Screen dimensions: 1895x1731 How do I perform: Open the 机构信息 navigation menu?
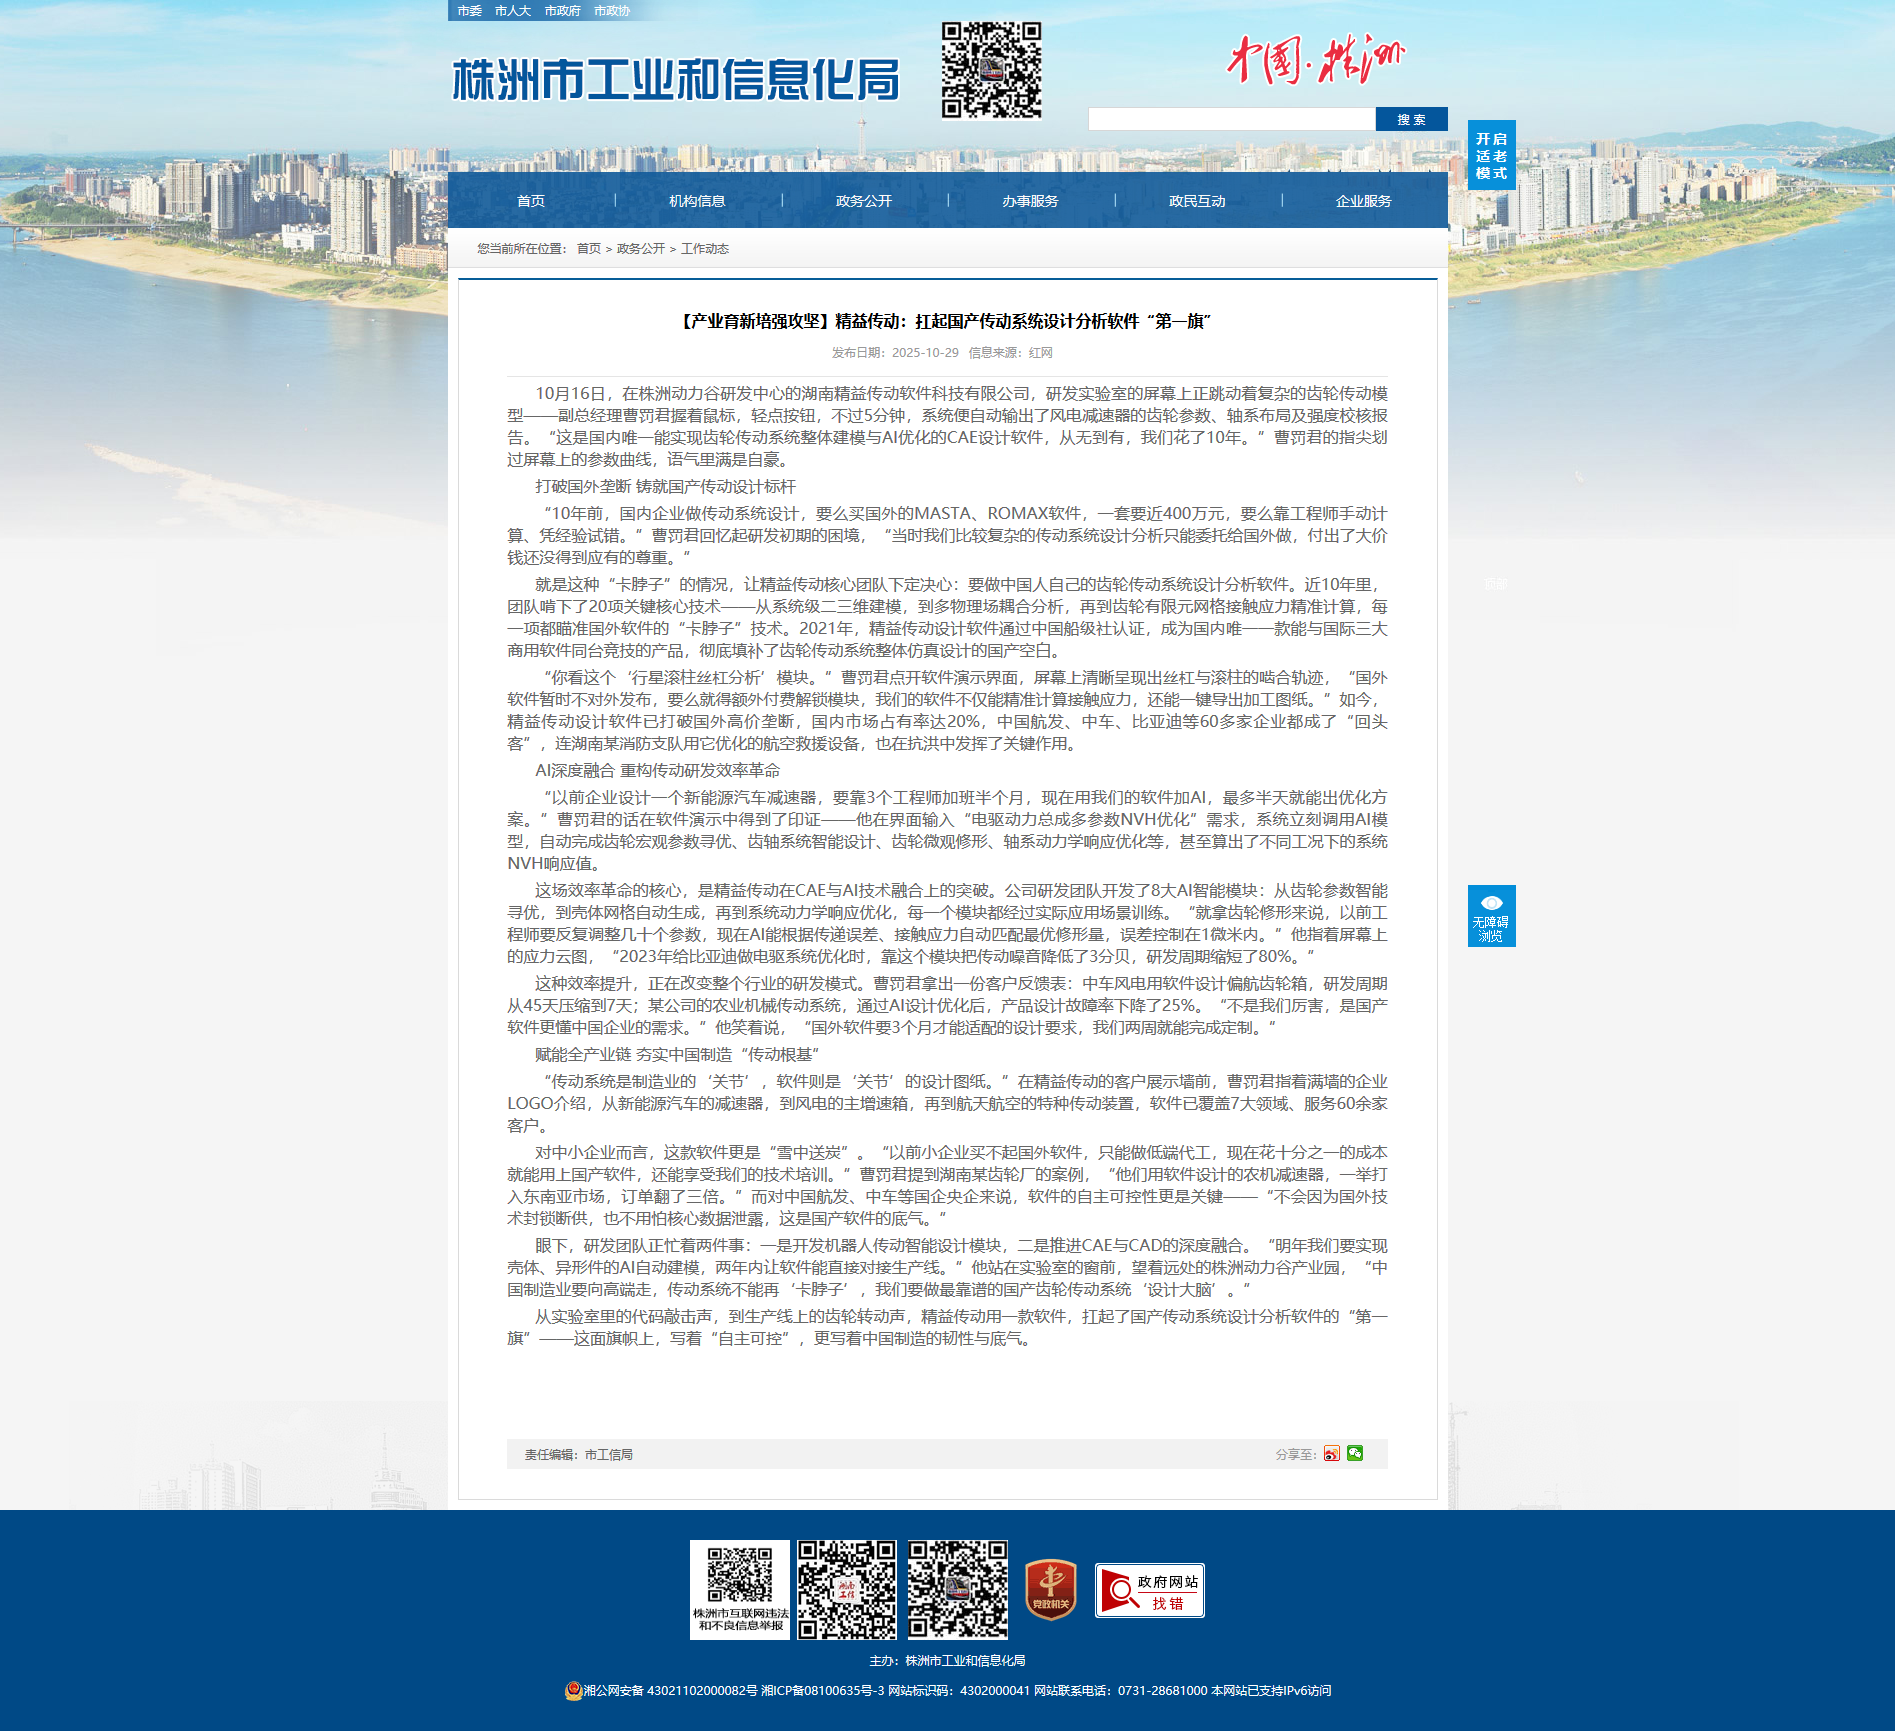pyautogui.click(x=697, y=201)
